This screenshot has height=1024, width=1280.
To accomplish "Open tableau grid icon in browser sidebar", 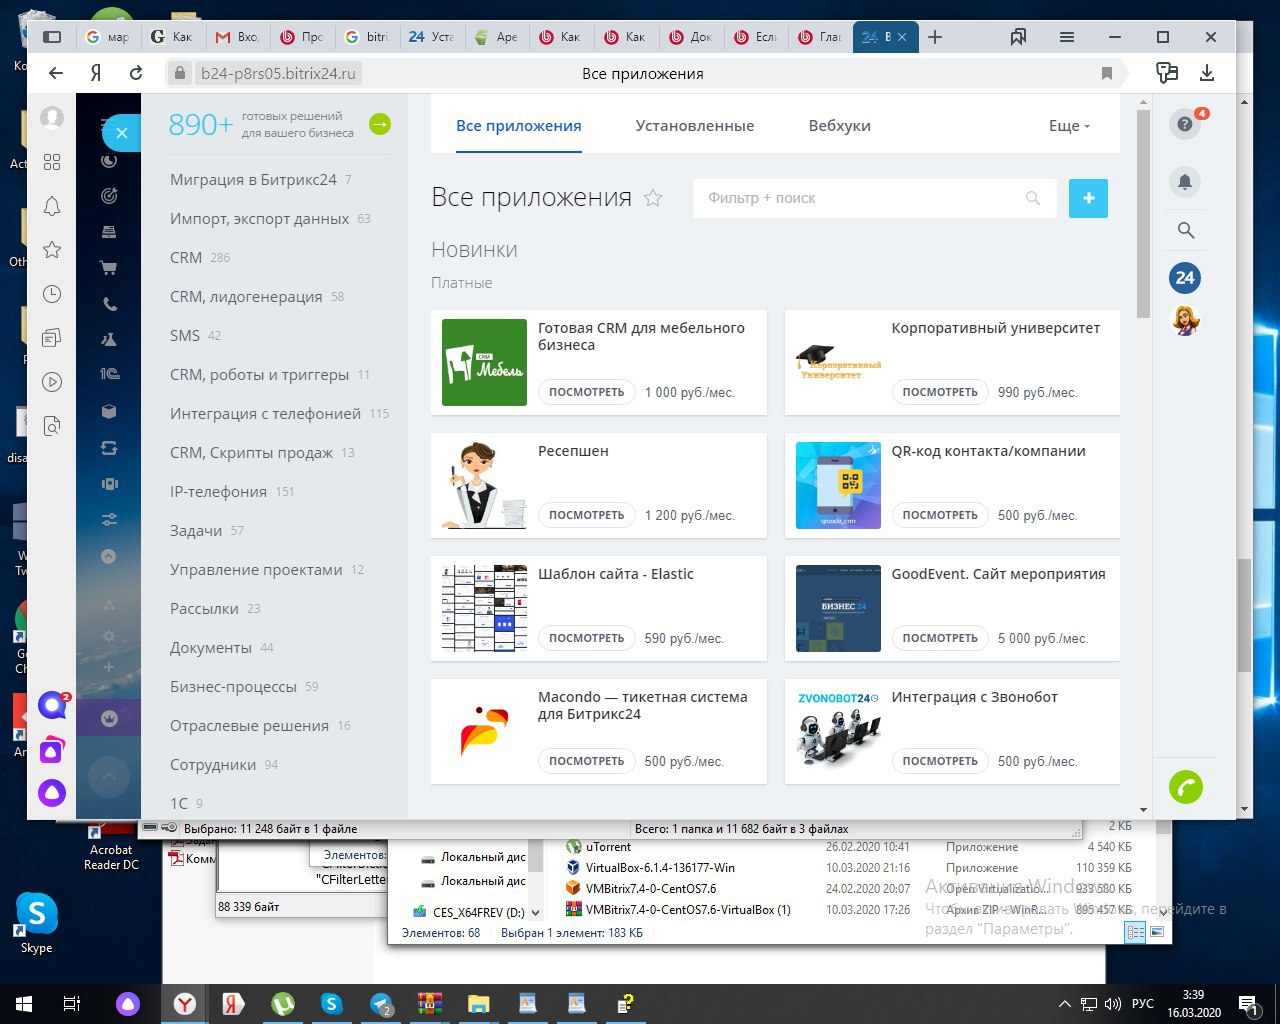I will [x=52, y=162].
